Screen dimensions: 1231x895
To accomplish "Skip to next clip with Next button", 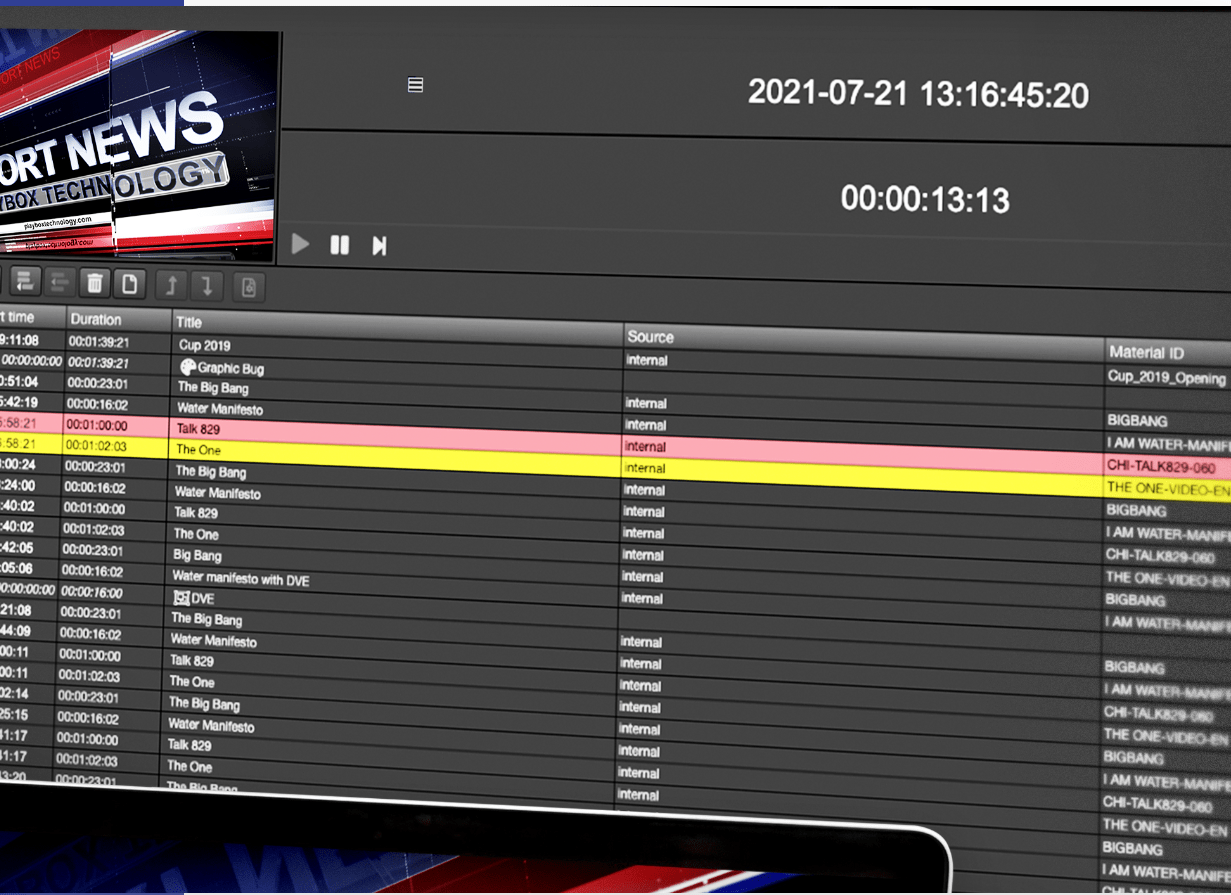I will 379,246.
